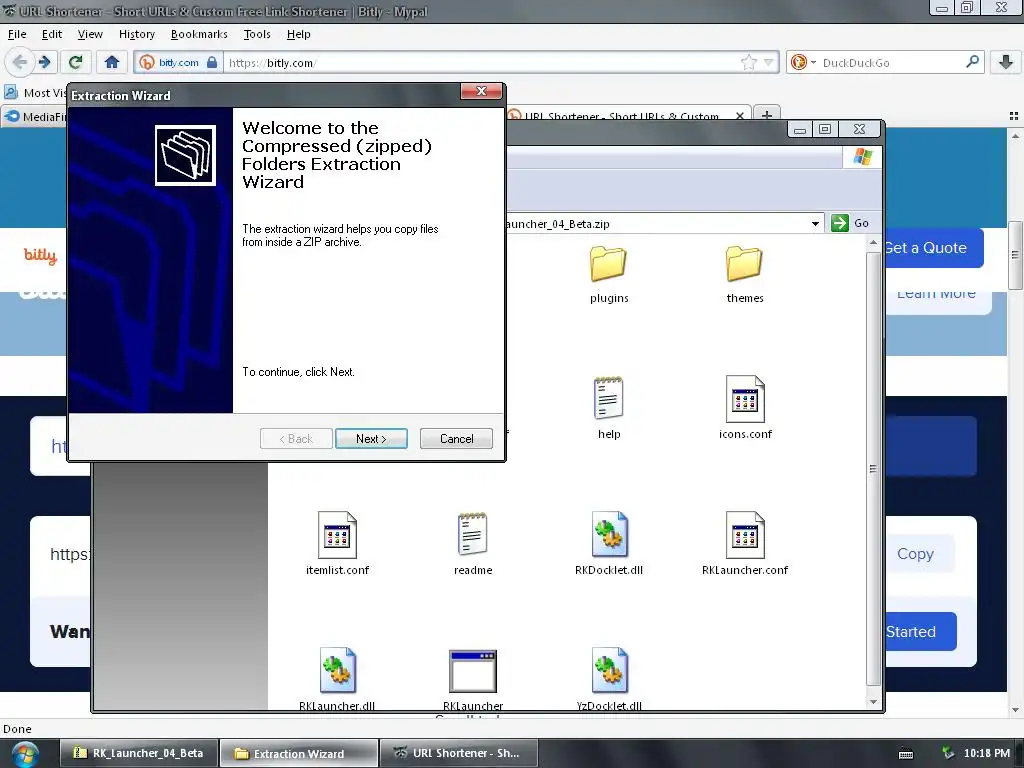Open URL bar history dropdown arrow
The image size is (1024, 768).
point(769,62)
